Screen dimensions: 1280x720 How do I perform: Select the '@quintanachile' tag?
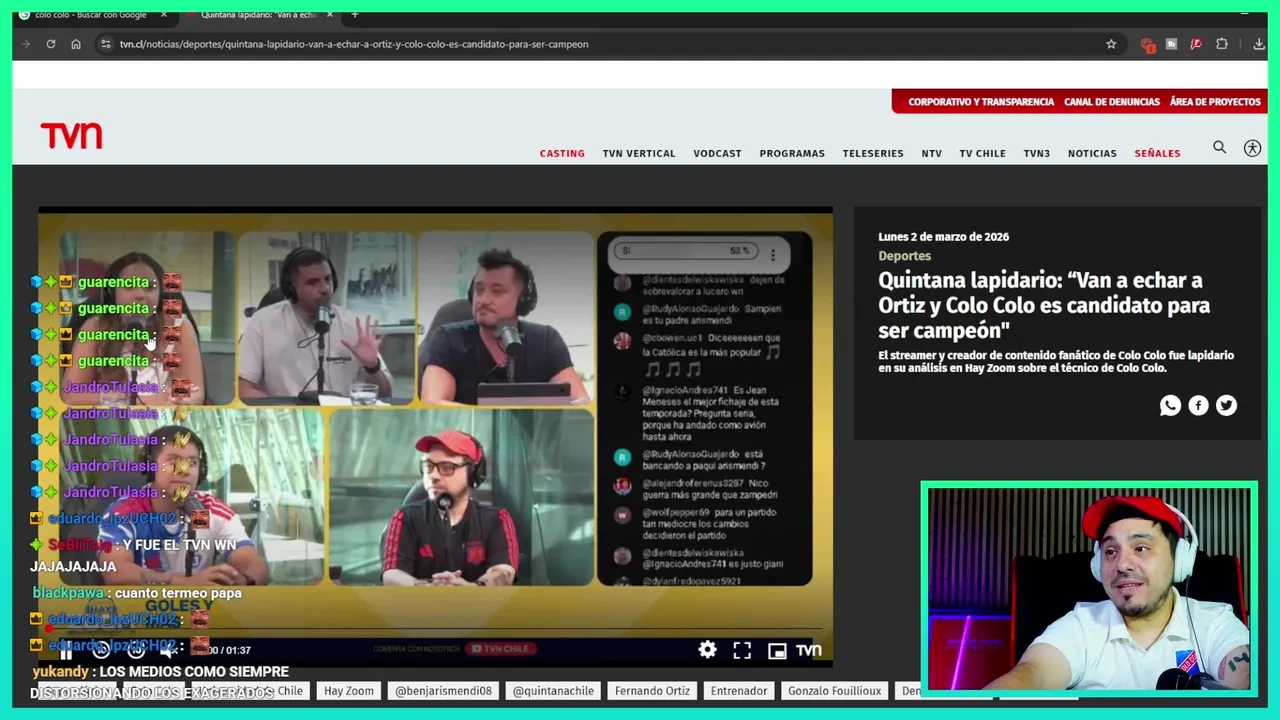[553, 691]
